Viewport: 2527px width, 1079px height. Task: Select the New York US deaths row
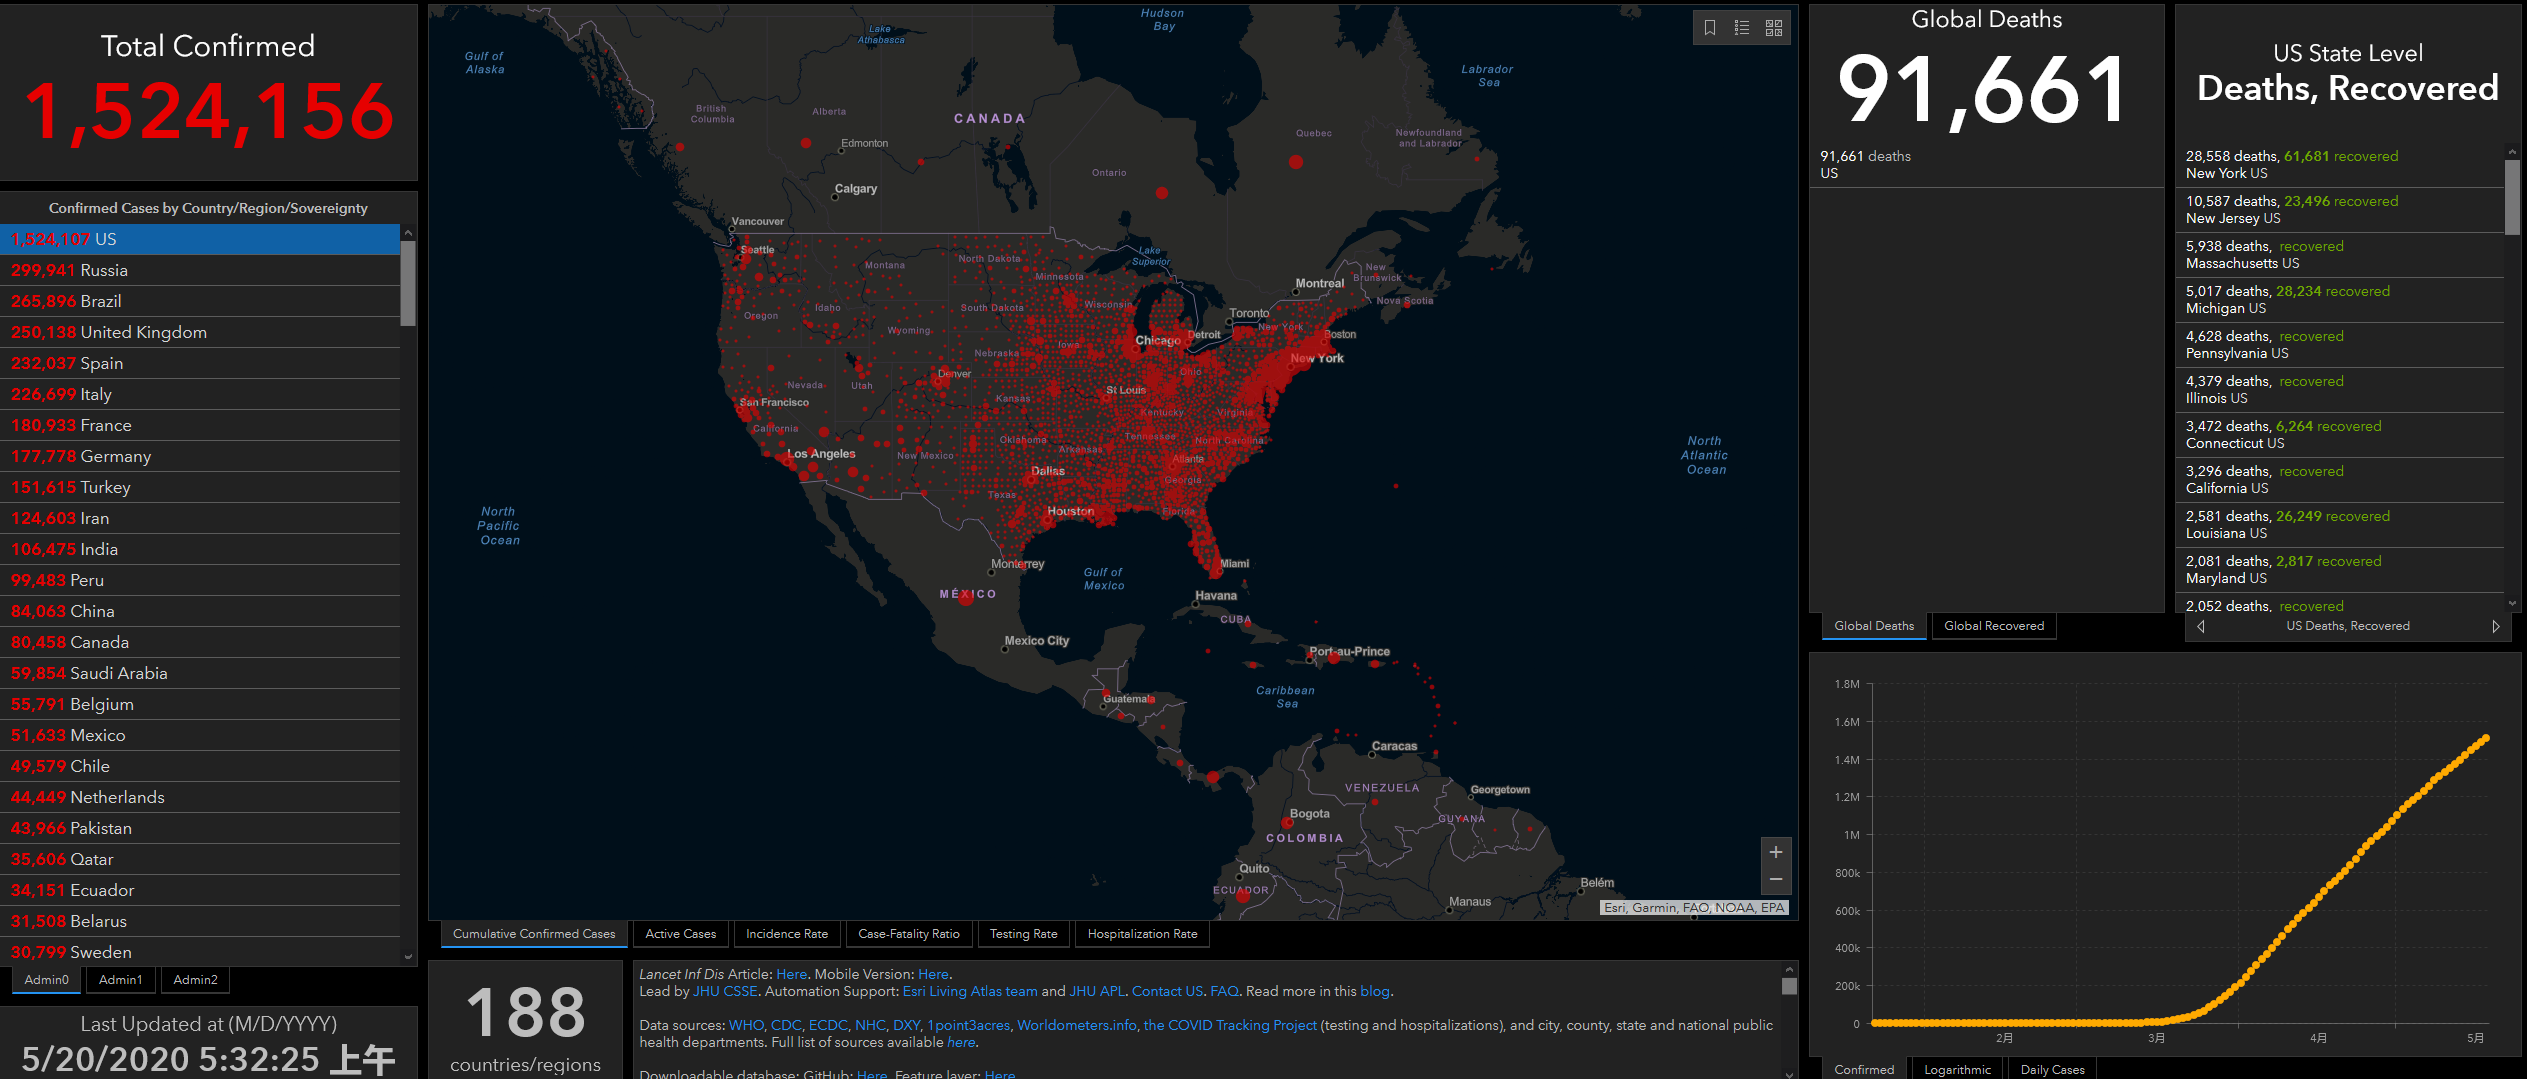[2340, 165]
